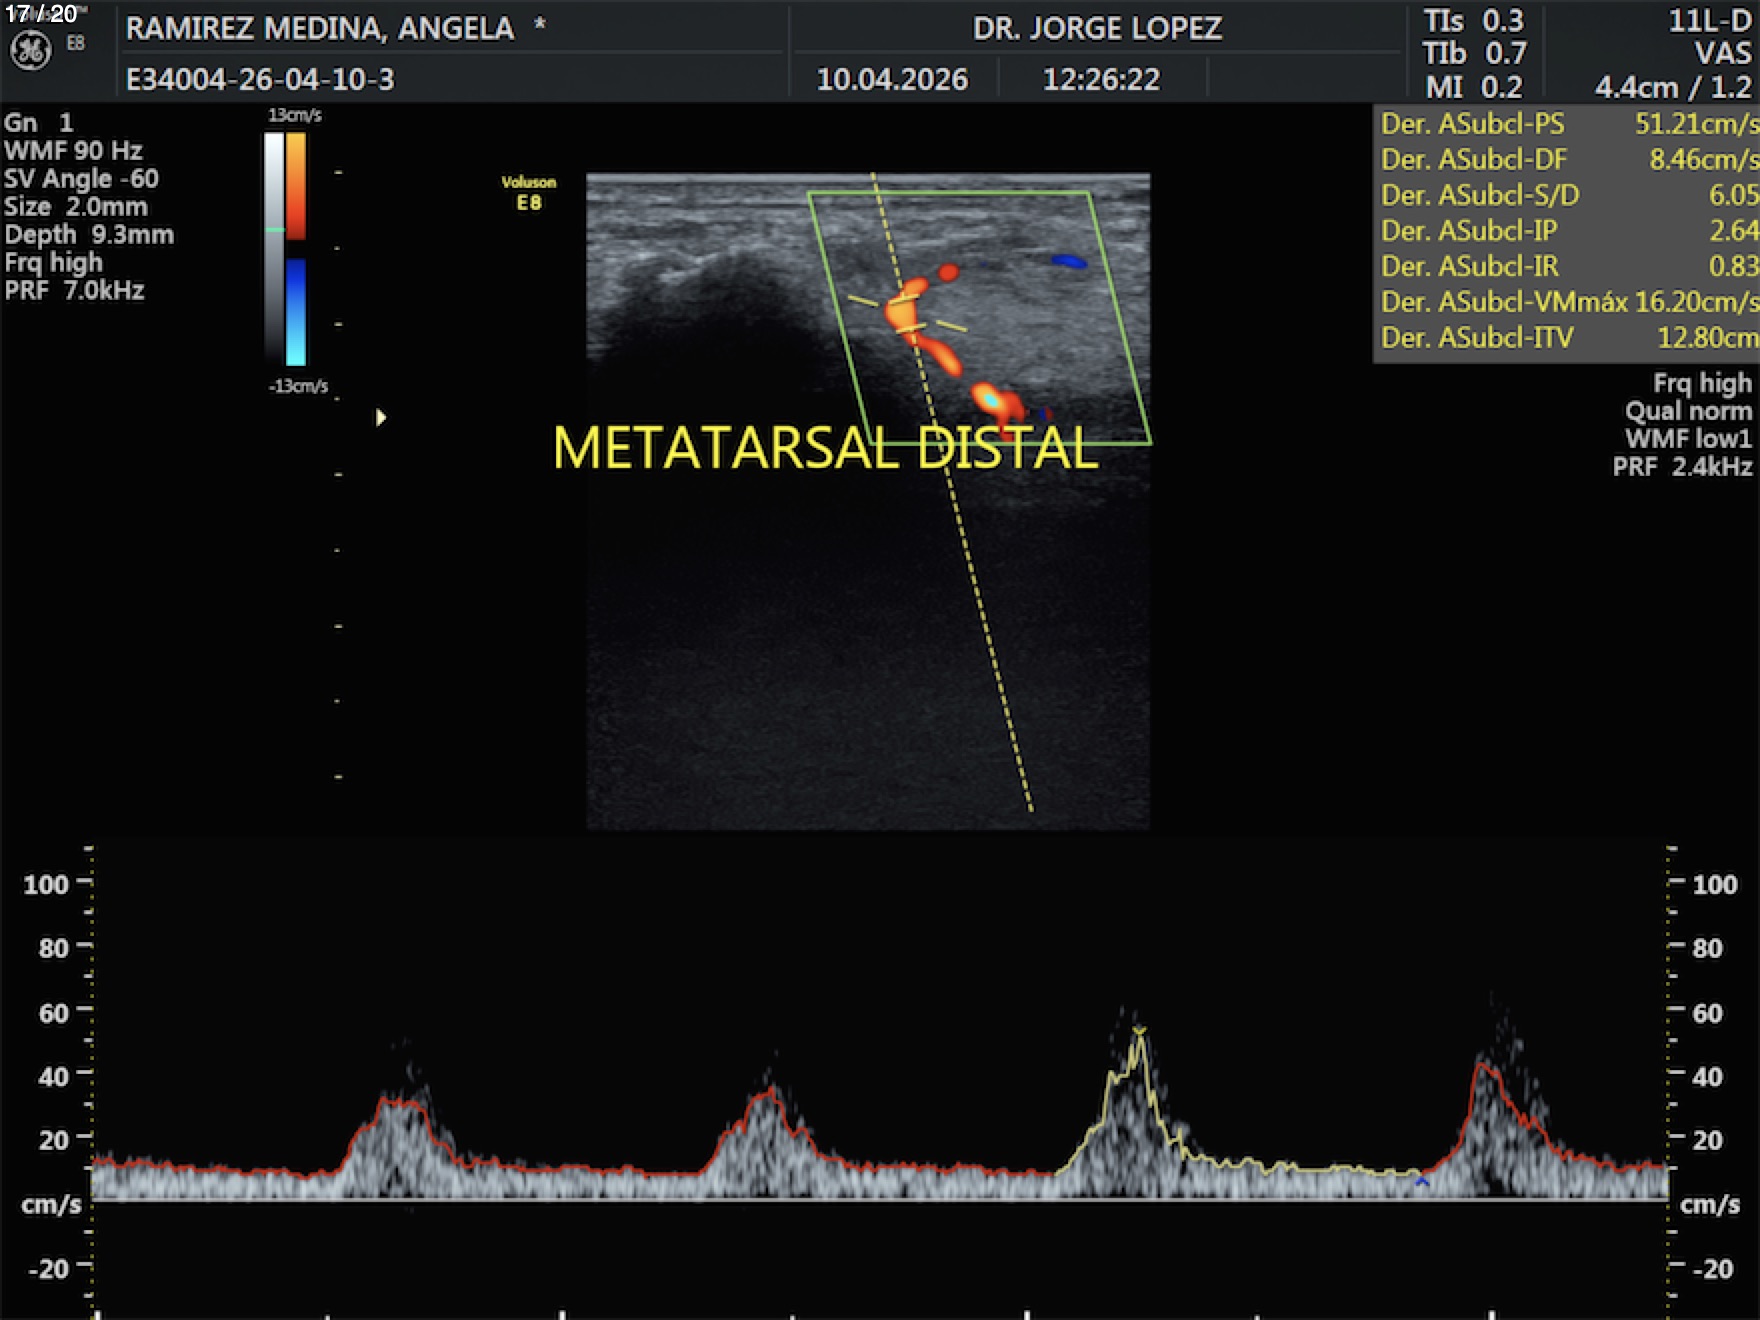The image size is (1760, 1320).
Task: Click patient name RAMIREZ MEDINA, ANGELA
Action: (320, 28)
